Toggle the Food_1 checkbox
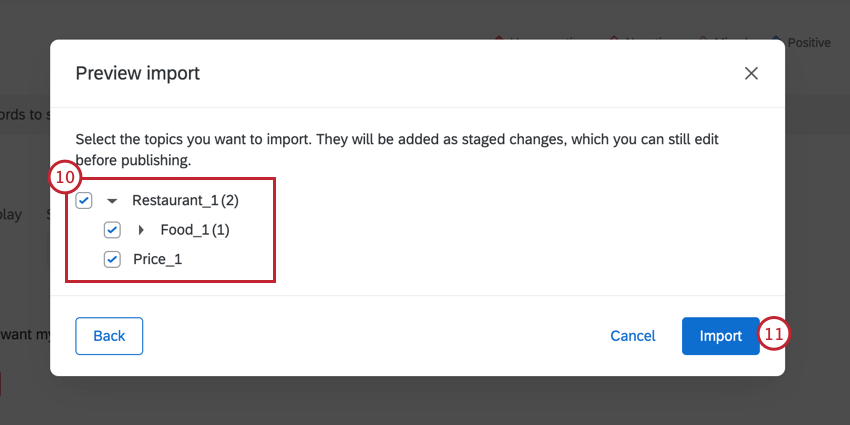Viewport: 850px width, 425px height. 112,230
